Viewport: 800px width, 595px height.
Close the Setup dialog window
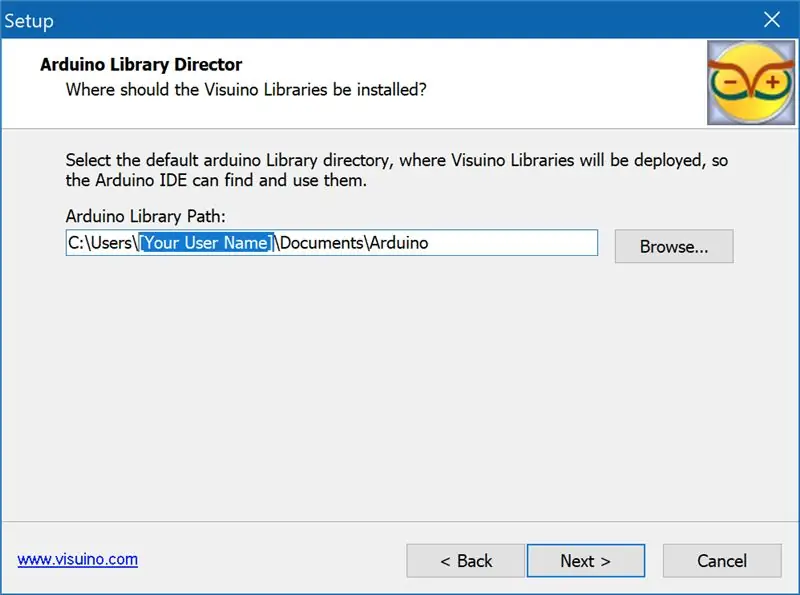tap(772, 19)
